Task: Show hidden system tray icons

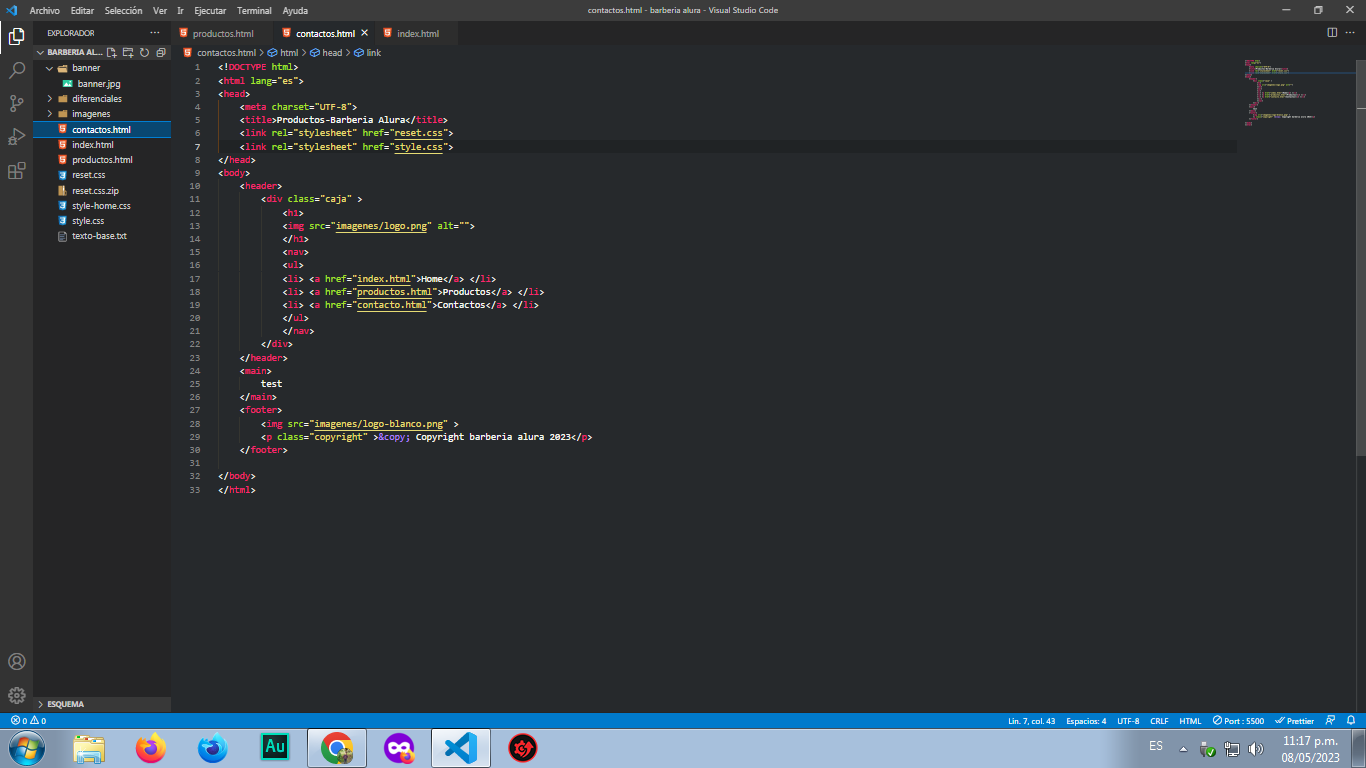Action: [1184, 749]
